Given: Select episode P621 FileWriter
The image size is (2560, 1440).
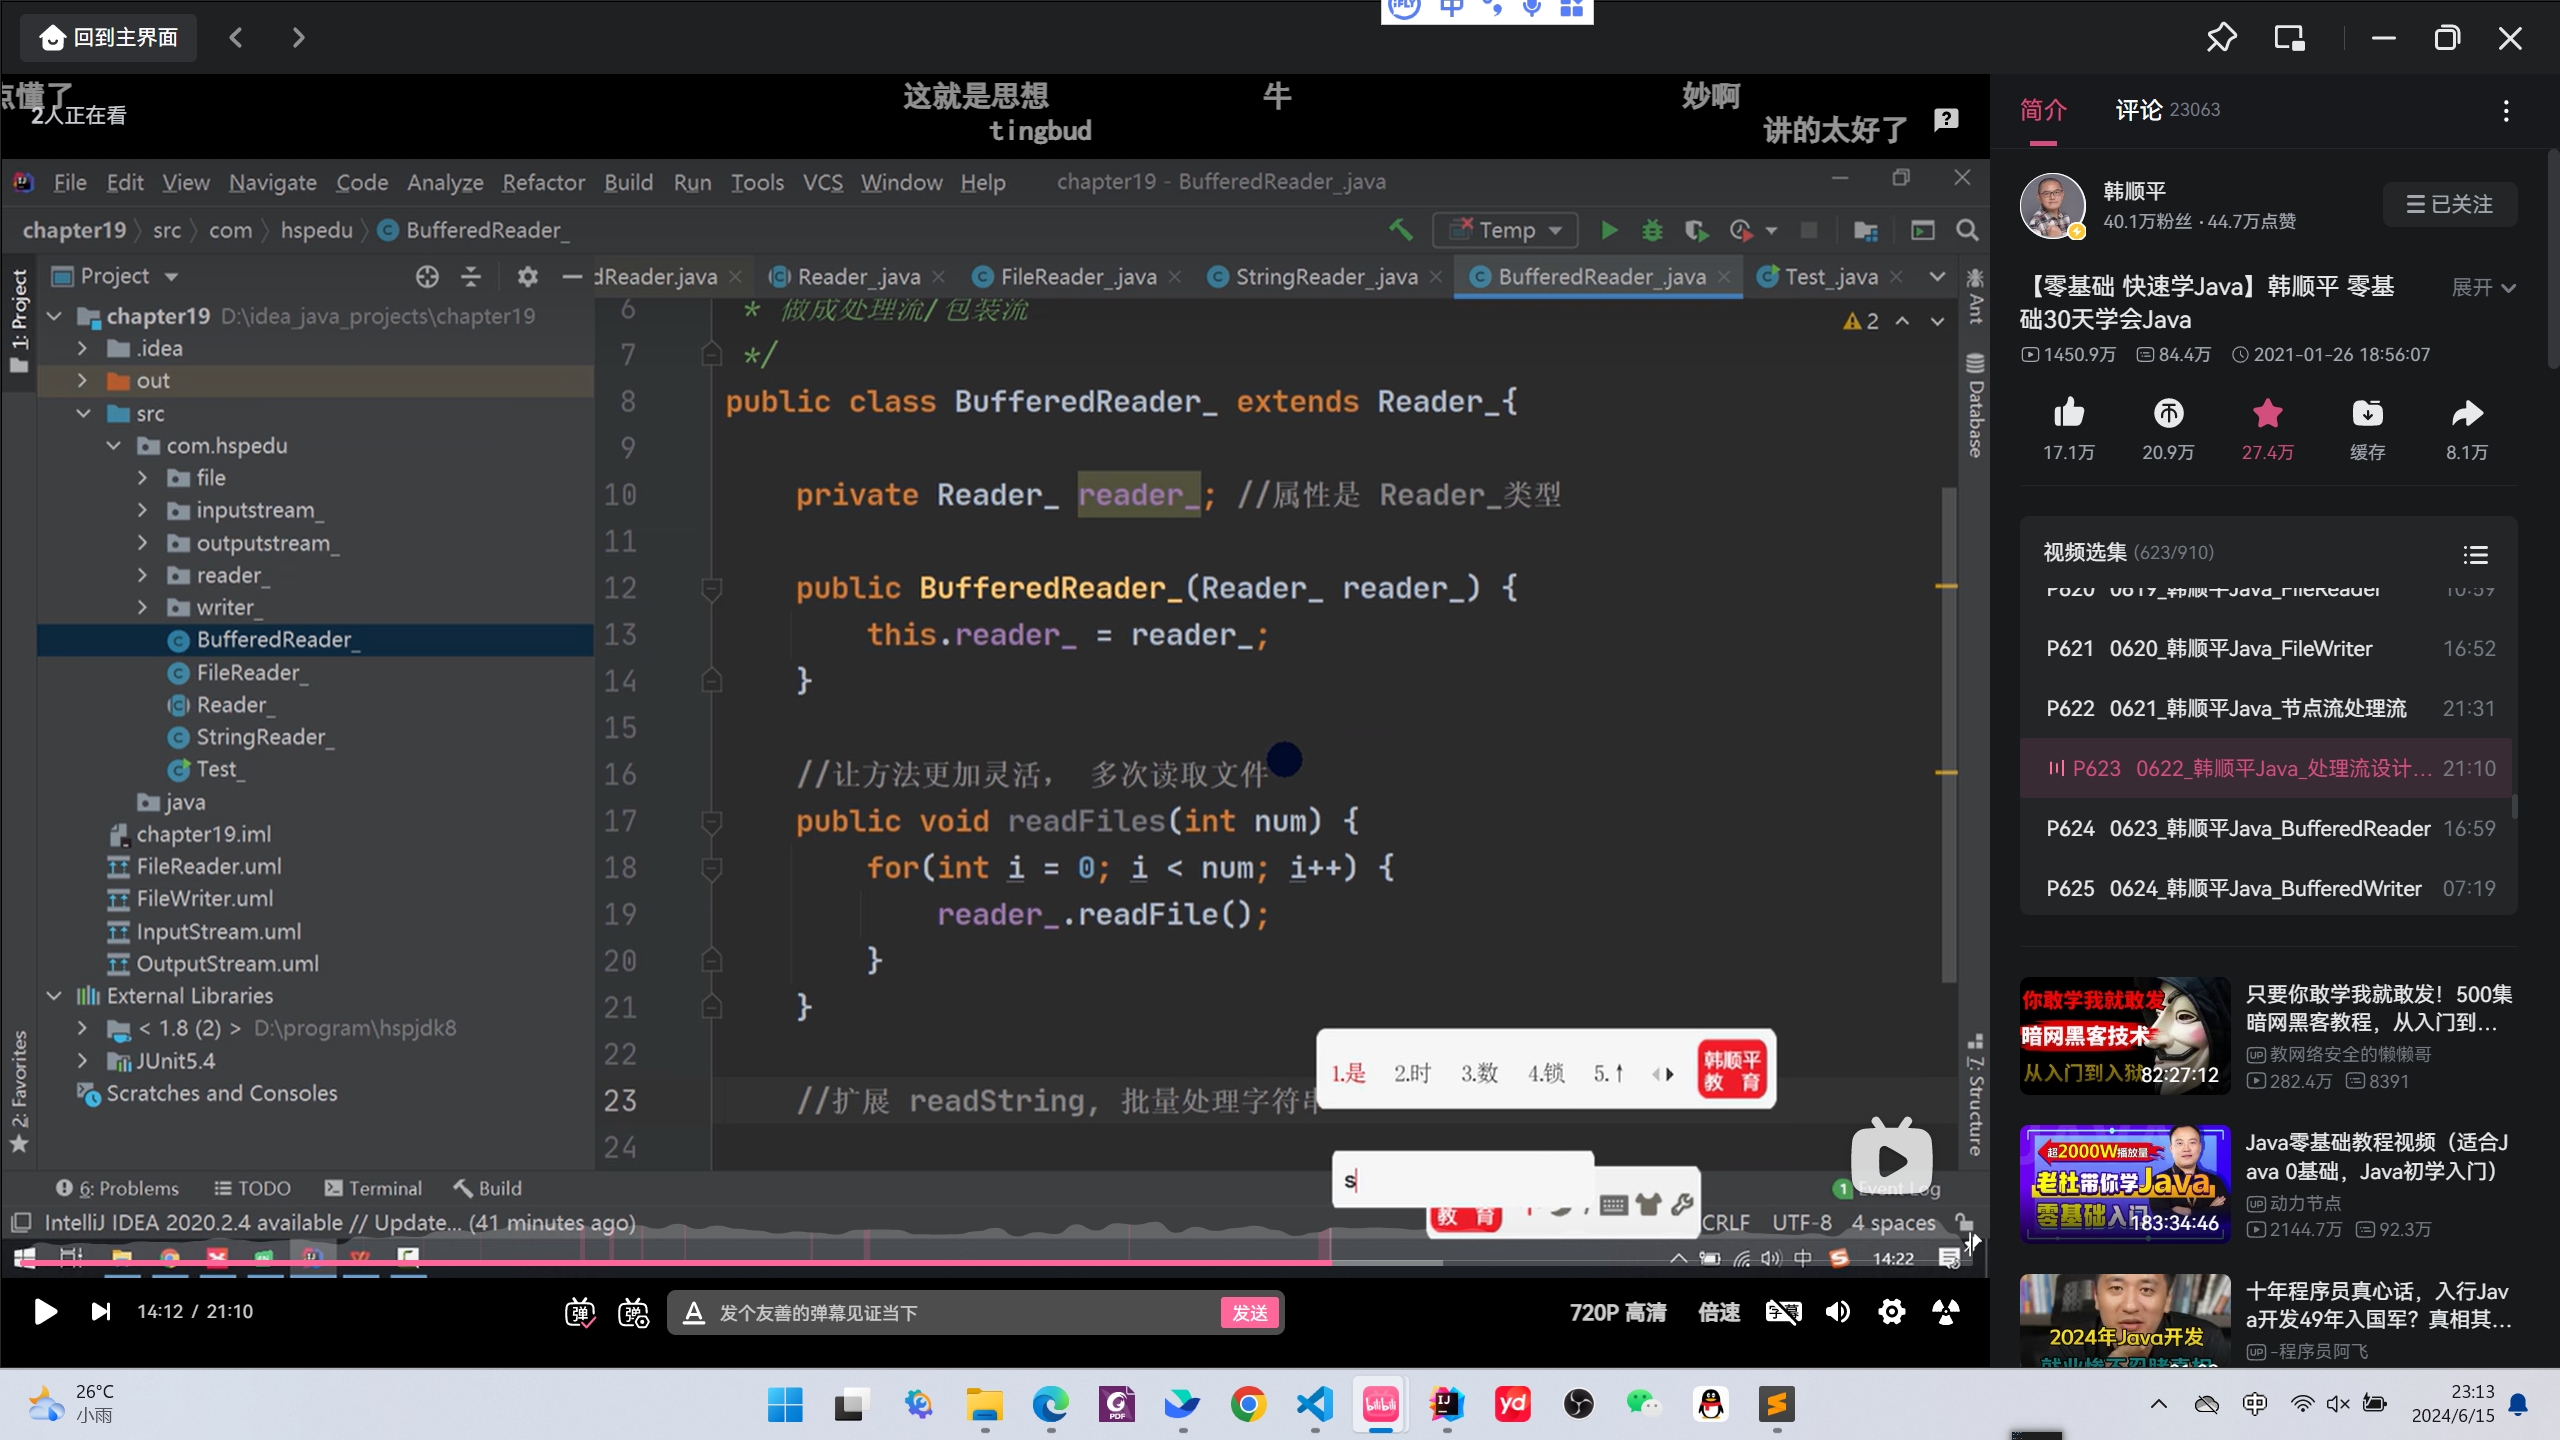Looking at the screenshot, I should coord(2268,648).
